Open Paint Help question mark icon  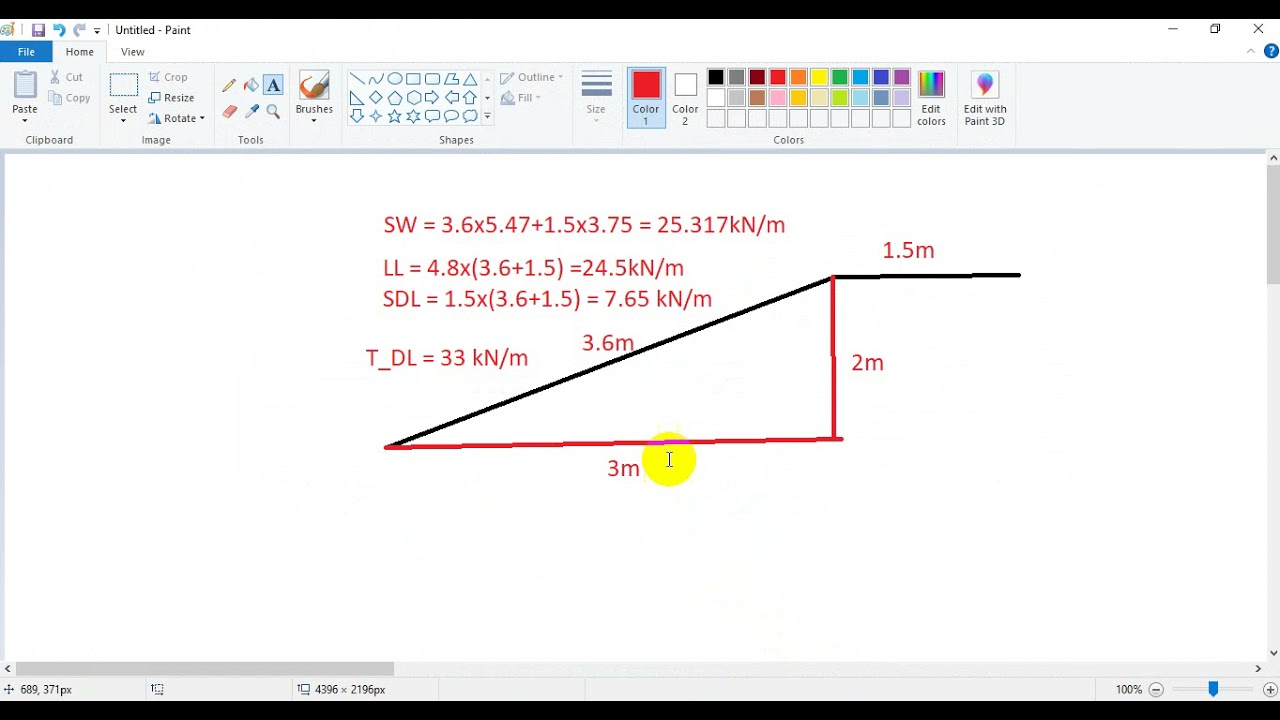pyautogui.click(x=1271, y=52)
